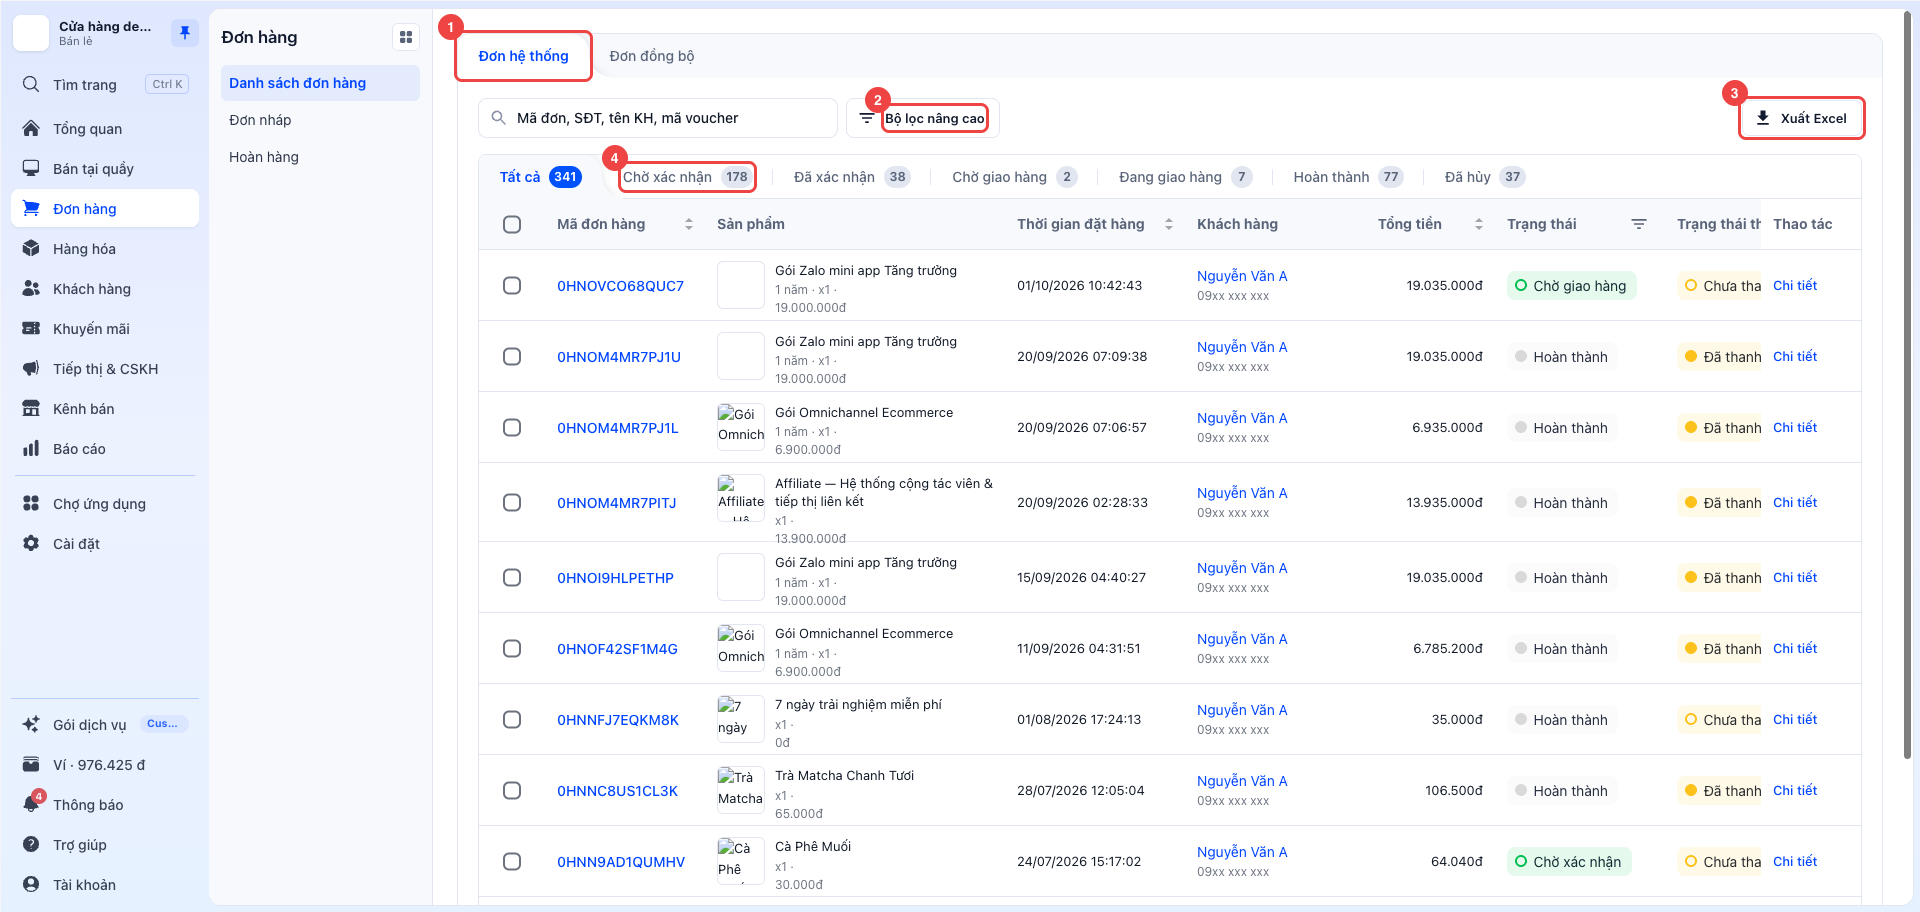The image size is (1920, 912).
Task: Open the customer link in row 0HNNFJ7EQKM8K
Action: (x=1242, y=711)
